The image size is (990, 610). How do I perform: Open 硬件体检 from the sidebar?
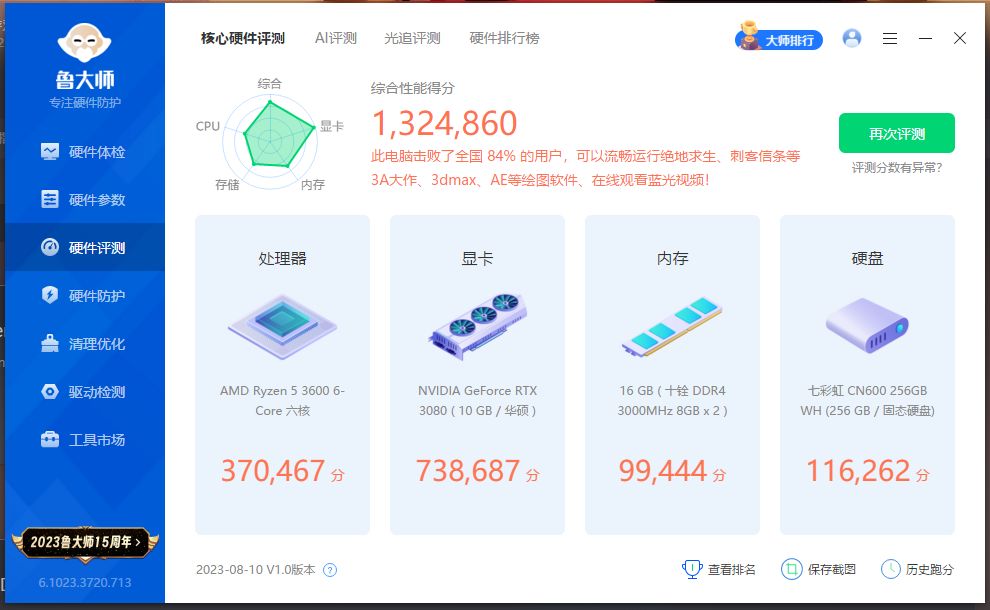pos(85,152)
